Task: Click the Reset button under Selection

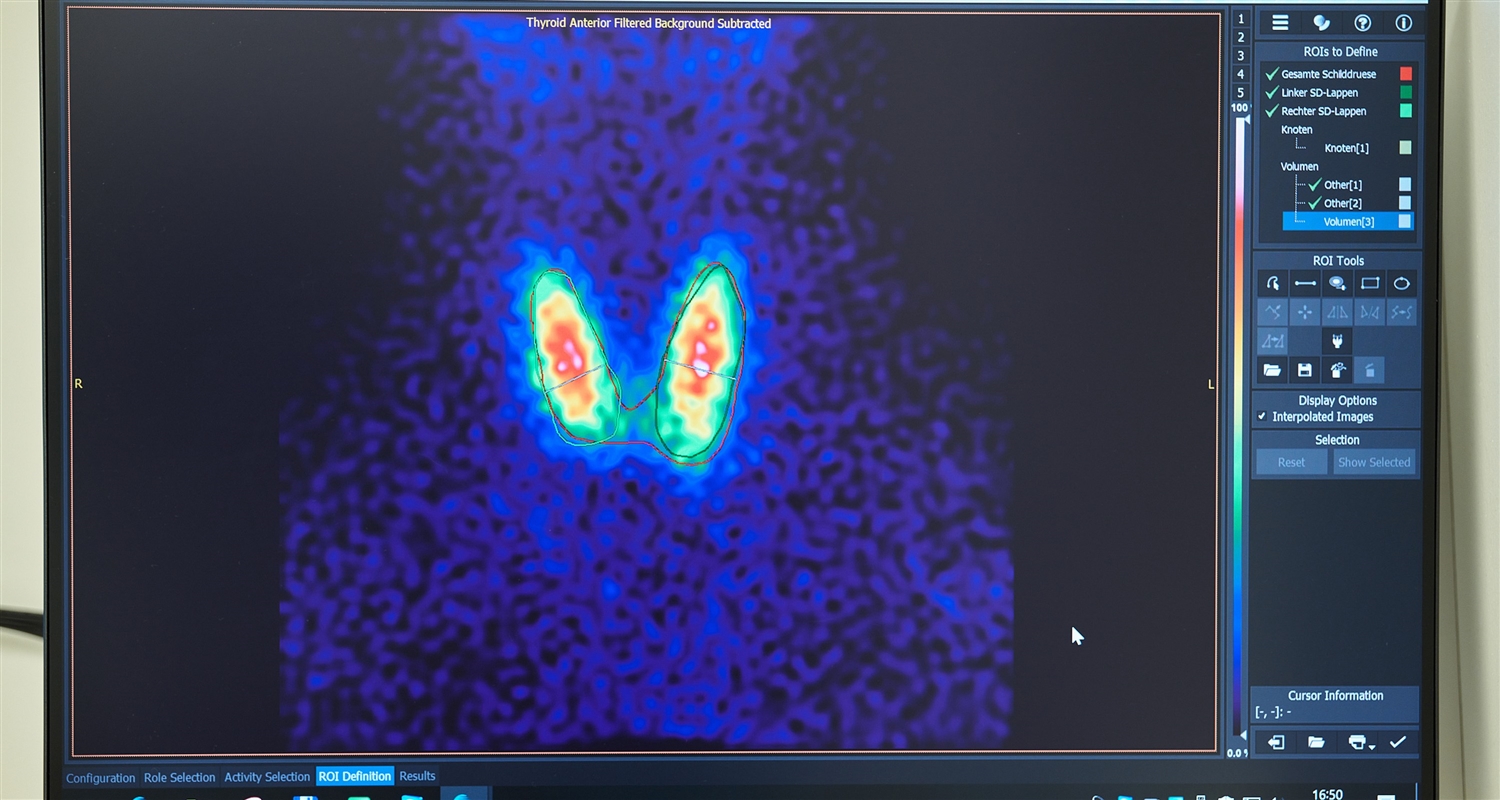Action: [1291, 462]
